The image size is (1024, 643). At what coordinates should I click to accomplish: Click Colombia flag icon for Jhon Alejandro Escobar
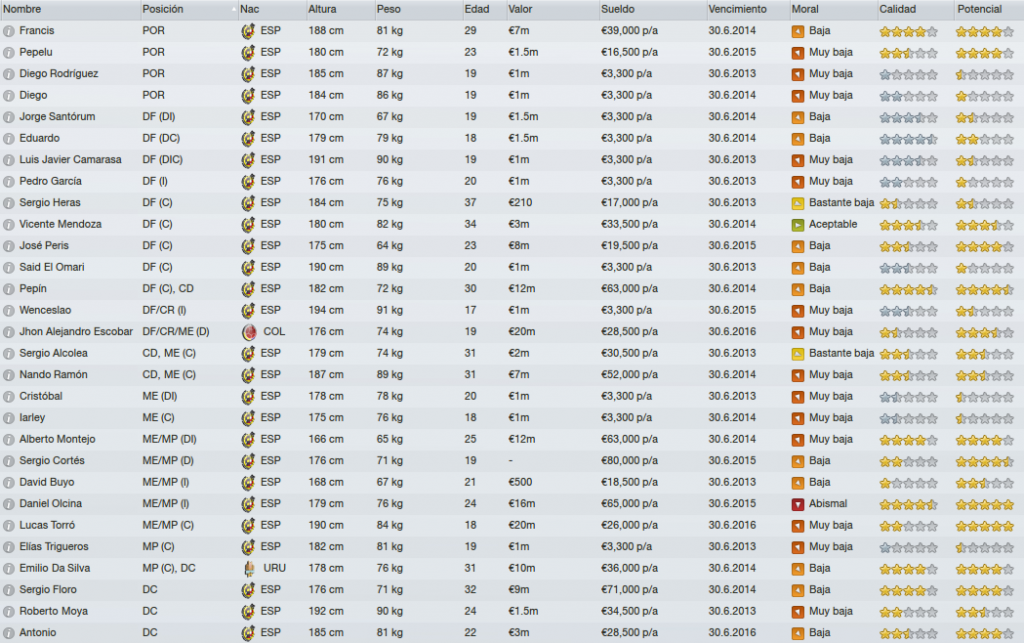tap(249, 332)
